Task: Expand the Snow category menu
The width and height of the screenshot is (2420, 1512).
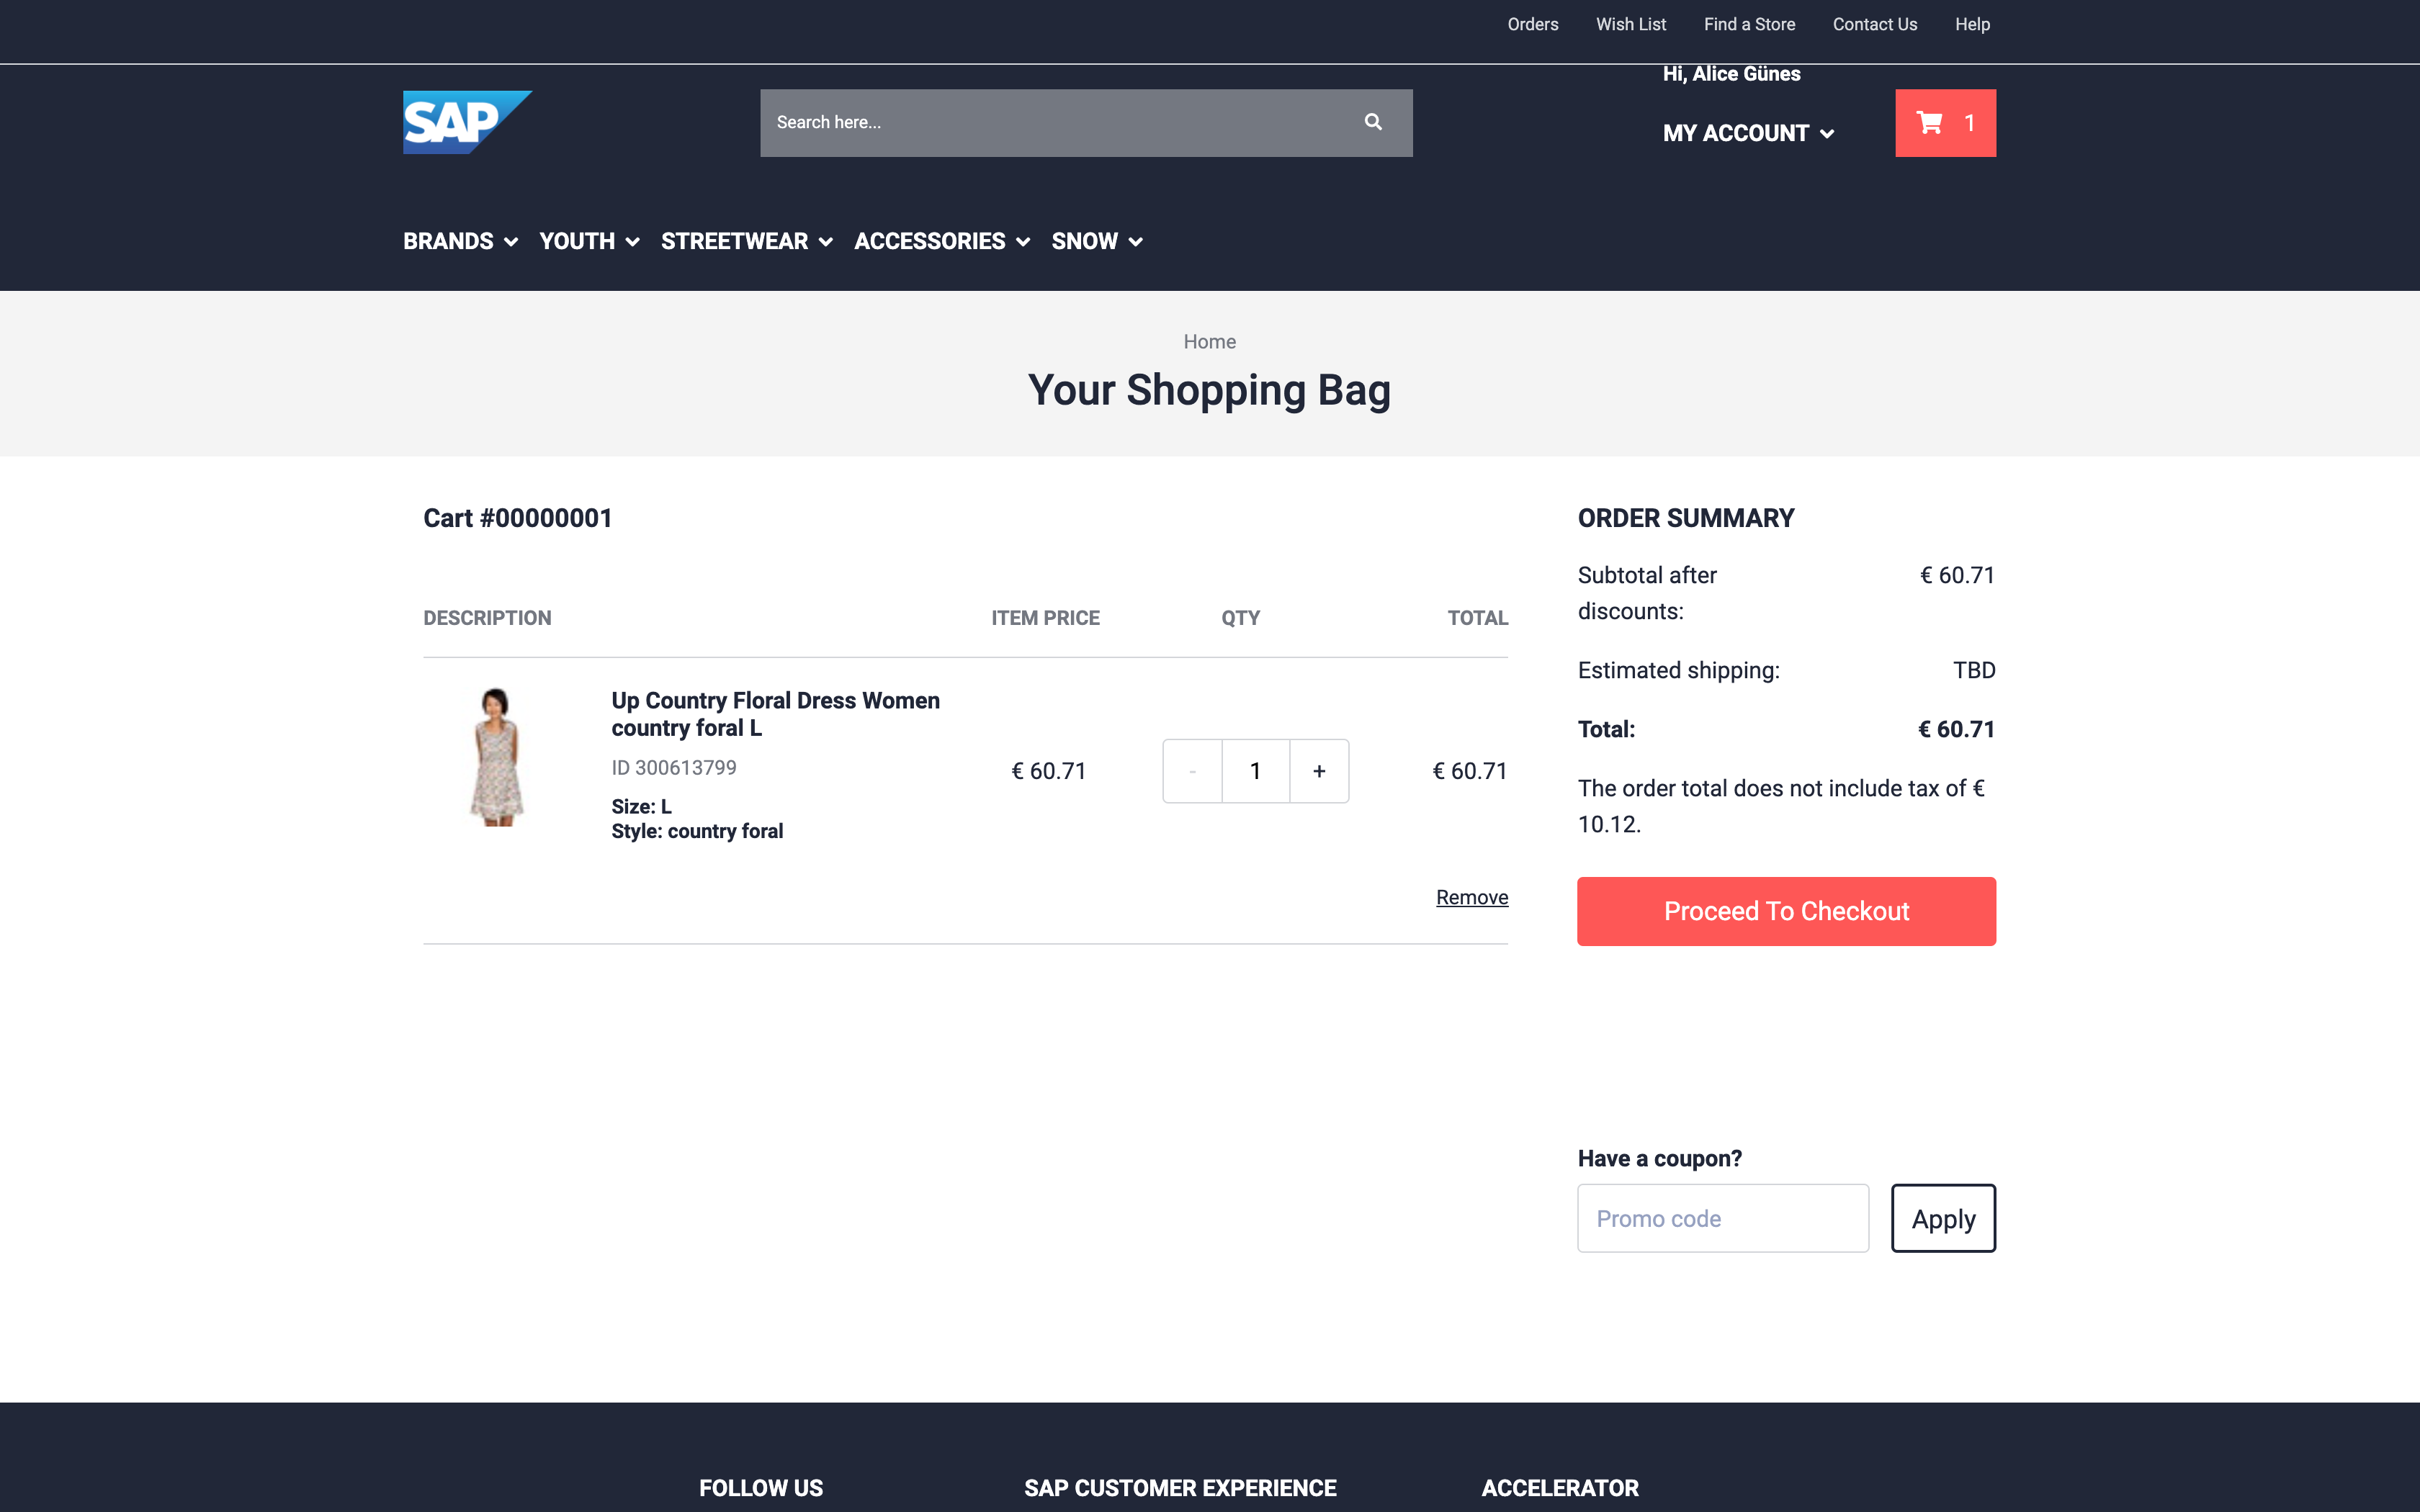Action: (x=1096, y=241)
